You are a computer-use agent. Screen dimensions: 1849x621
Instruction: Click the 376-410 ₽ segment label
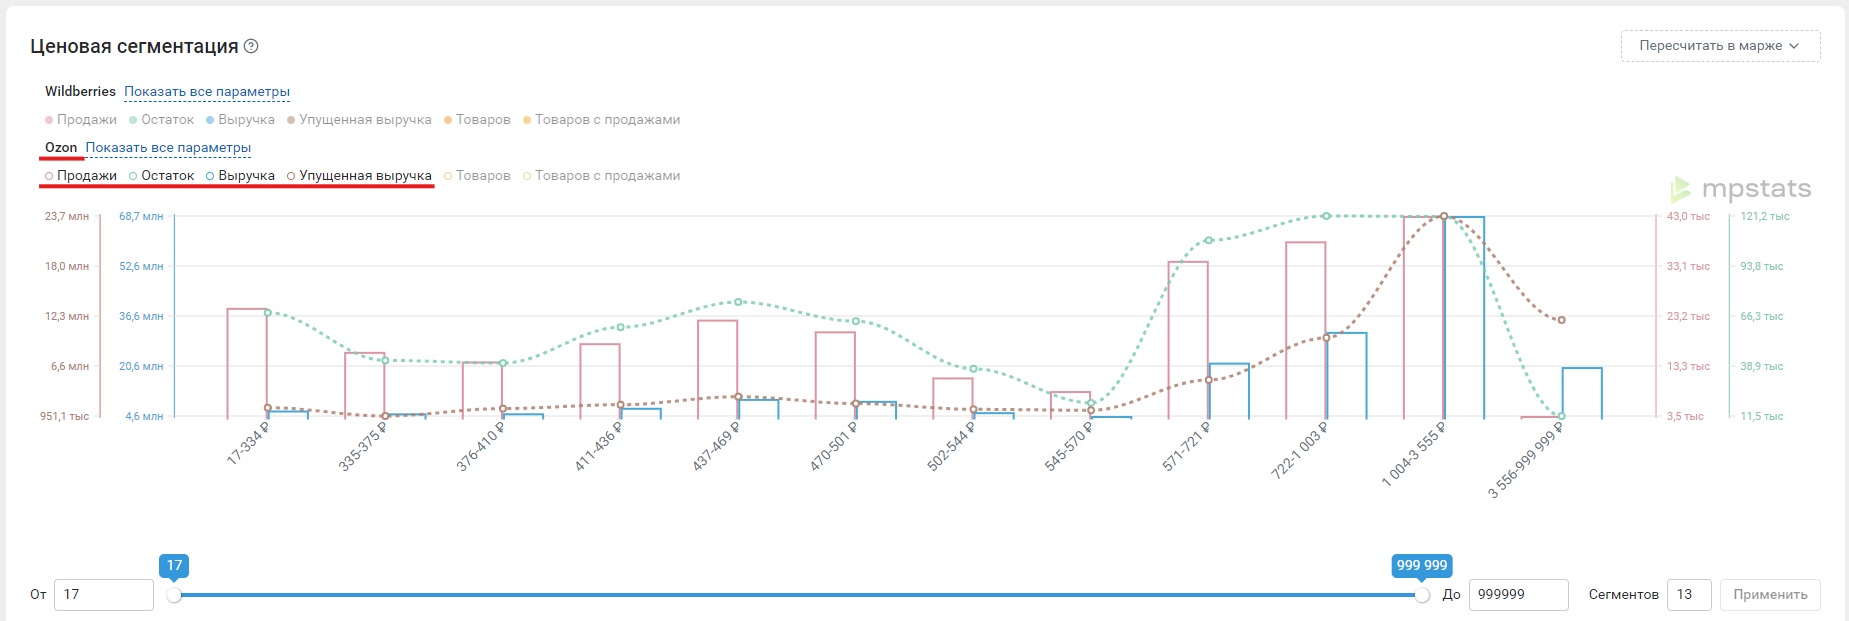pyautogui.click(x=481, y=446)
